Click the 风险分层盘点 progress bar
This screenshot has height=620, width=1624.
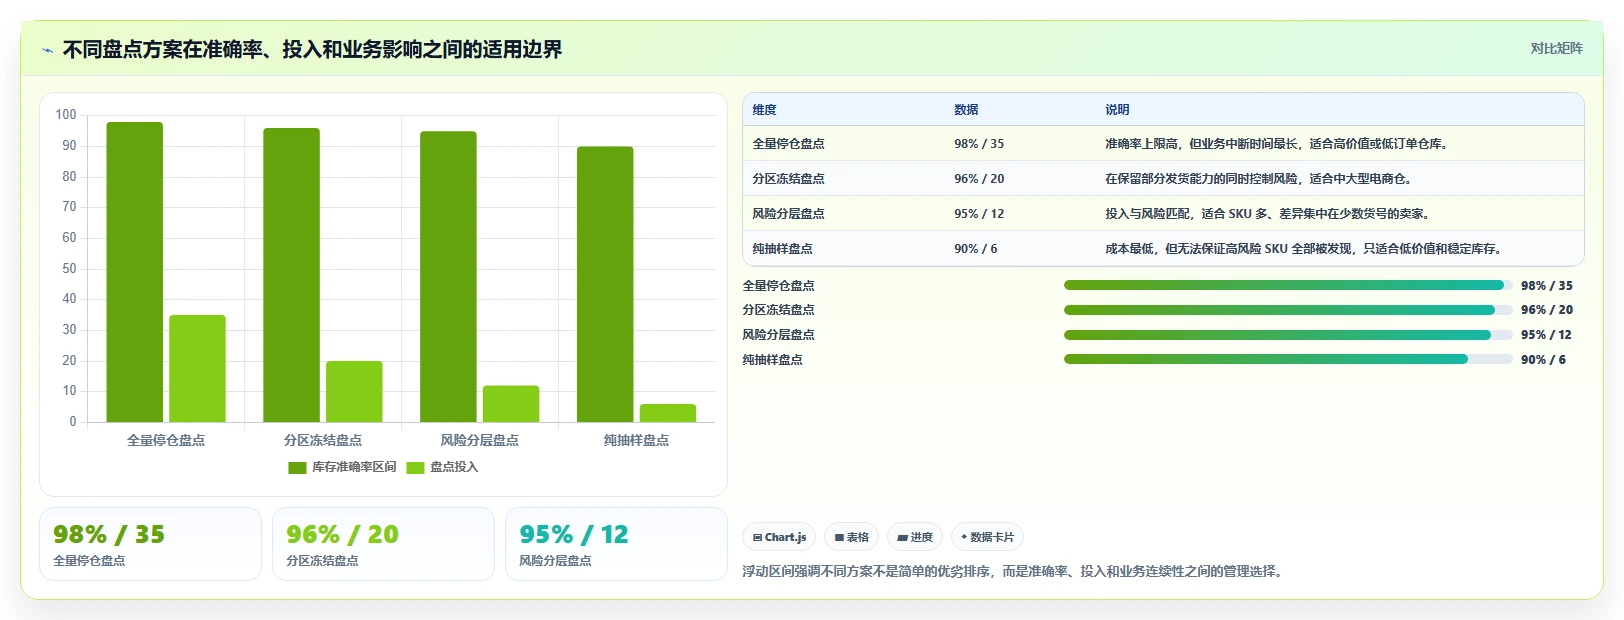[x=1288, y=335]
